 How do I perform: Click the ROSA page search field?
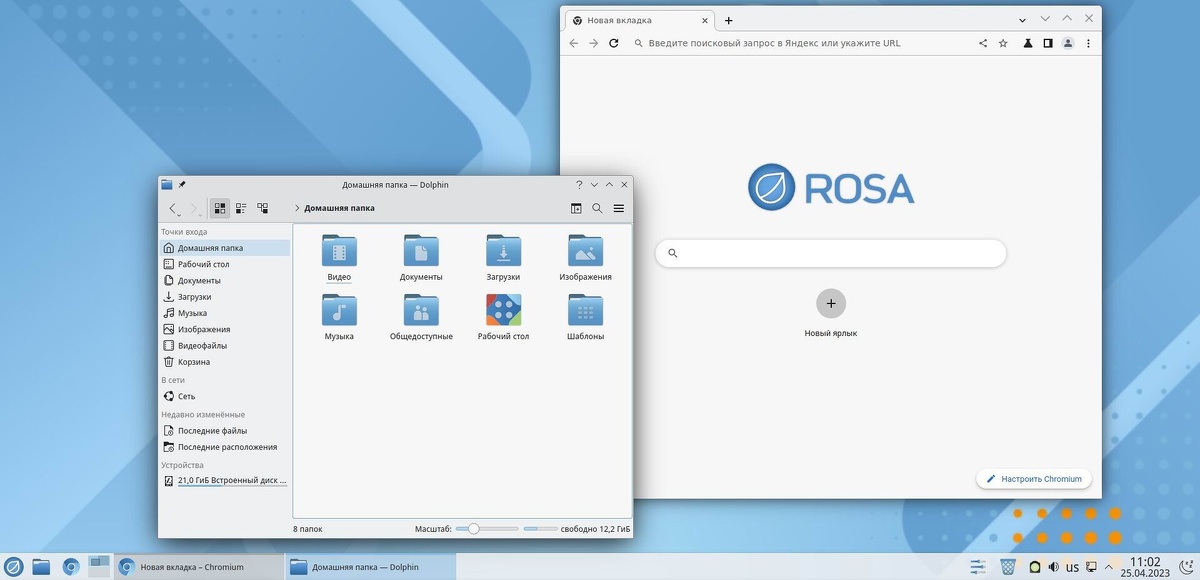point(831,253)
